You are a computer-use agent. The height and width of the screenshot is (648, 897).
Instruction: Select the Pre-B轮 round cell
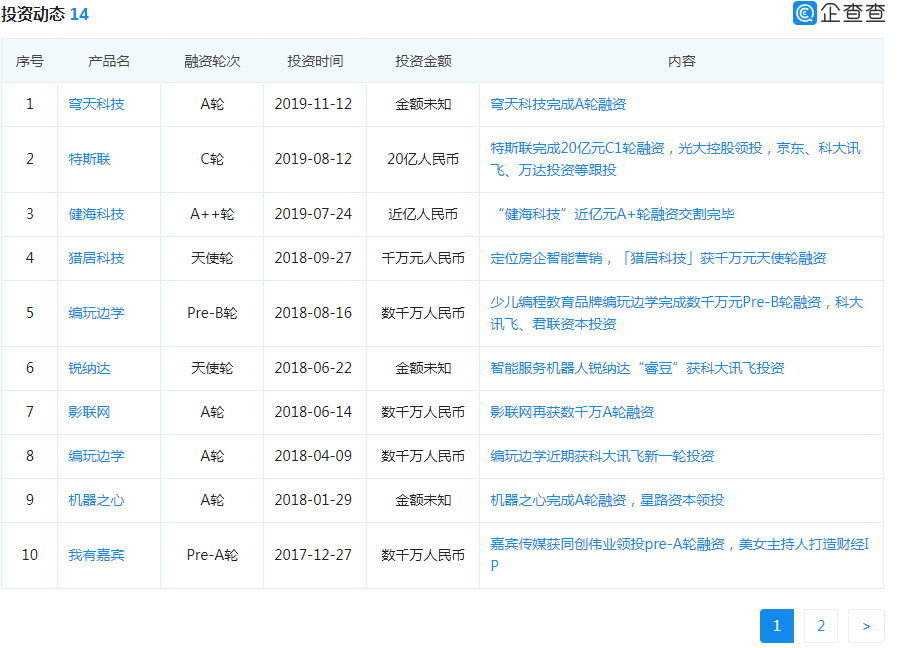[x=212, y=313]
